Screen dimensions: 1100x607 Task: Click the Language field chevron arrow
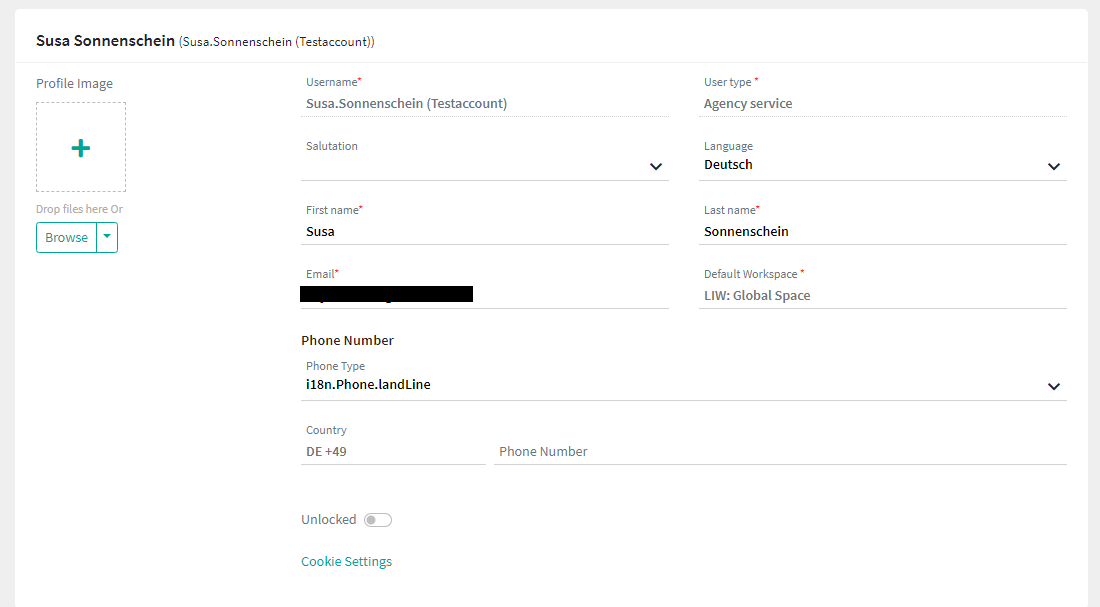pyautogui.click(x=1053, y=167)
